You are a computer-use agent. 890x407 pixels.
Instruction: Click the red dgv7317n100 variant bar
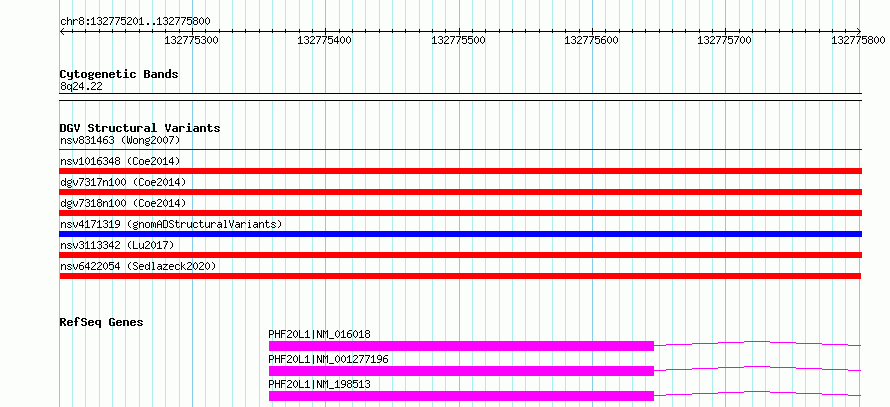tap(460, 192)
